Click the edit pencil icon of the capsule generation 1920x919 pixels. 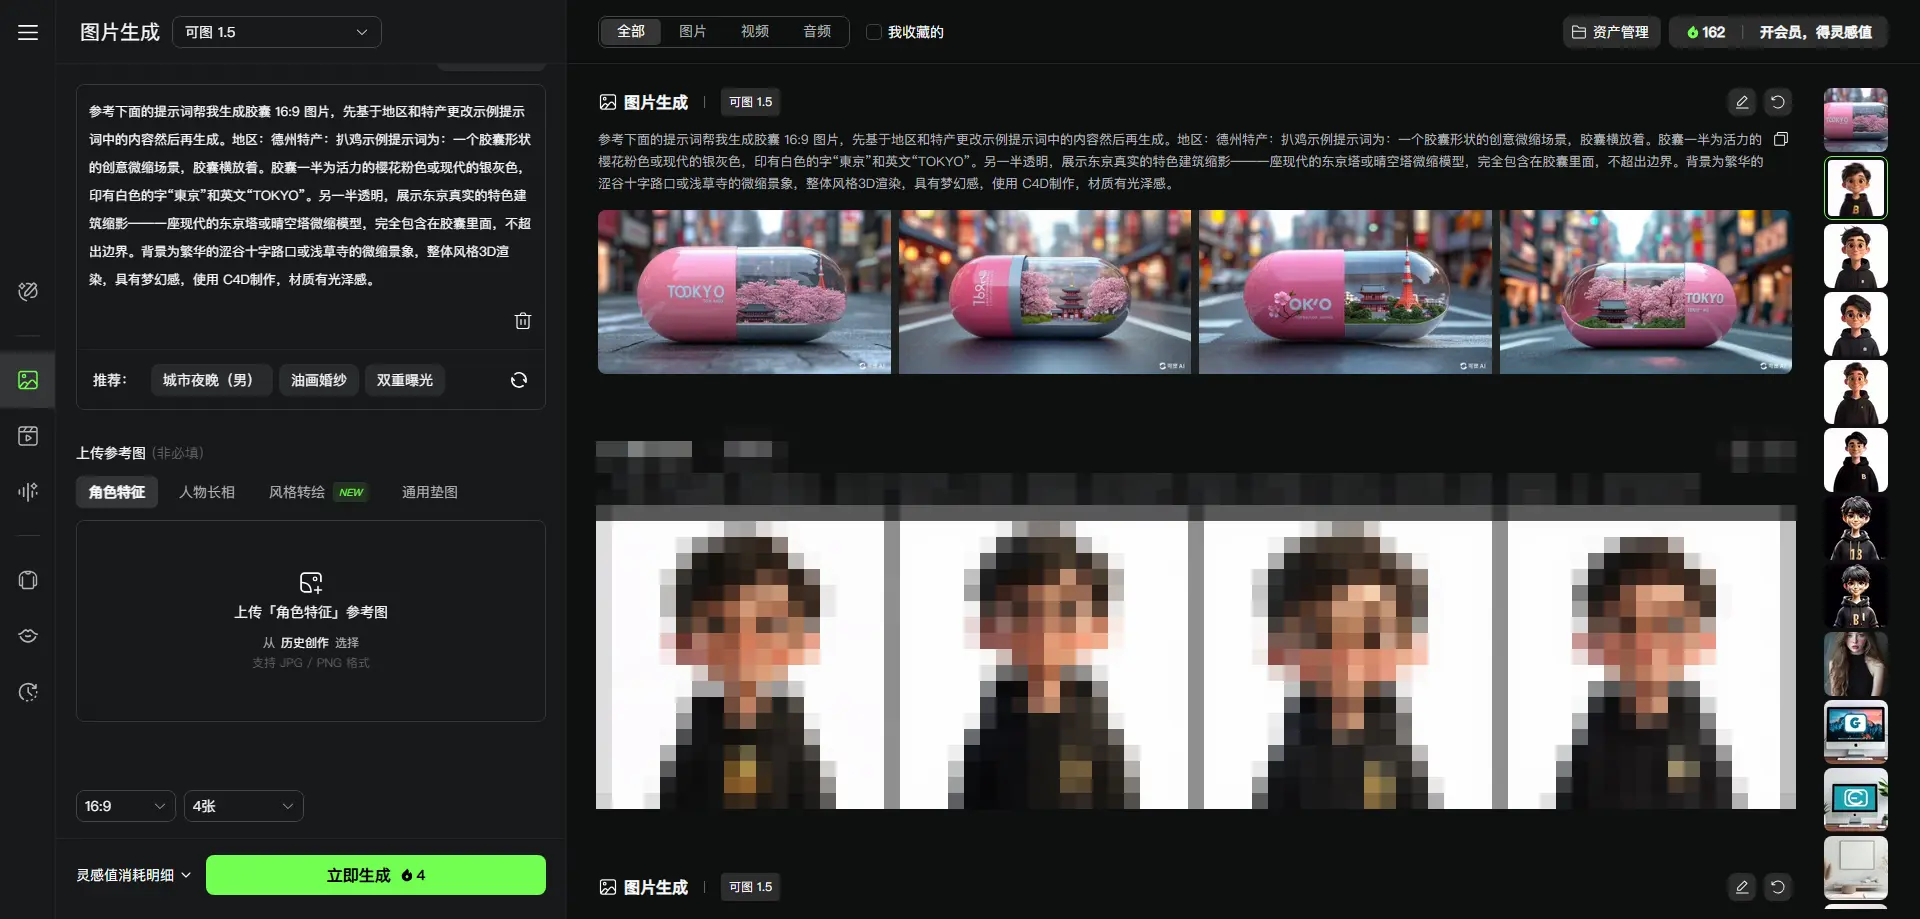[x=1742, y=102]
